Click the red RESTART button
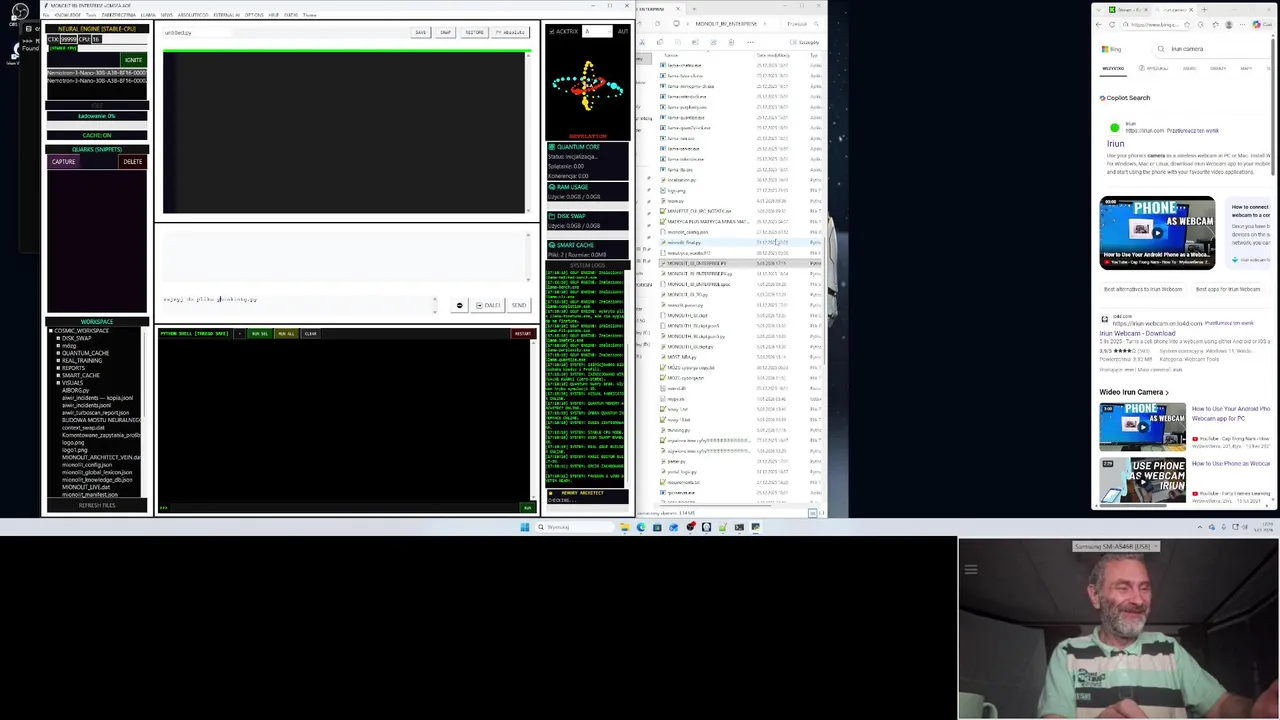Image resolution: width=1280 pixels, height=720 pixels. coord(523,334)
